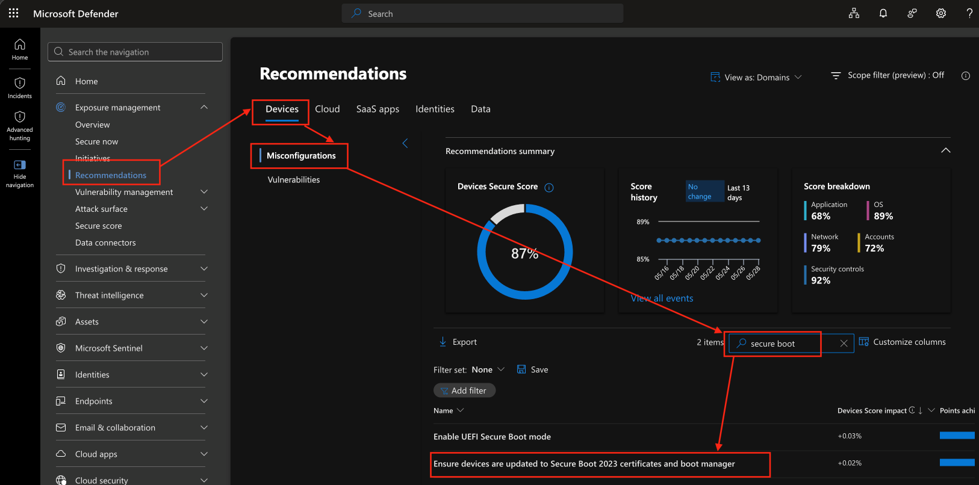
Task: Open View all events link
Action: (x=662, y=298)
